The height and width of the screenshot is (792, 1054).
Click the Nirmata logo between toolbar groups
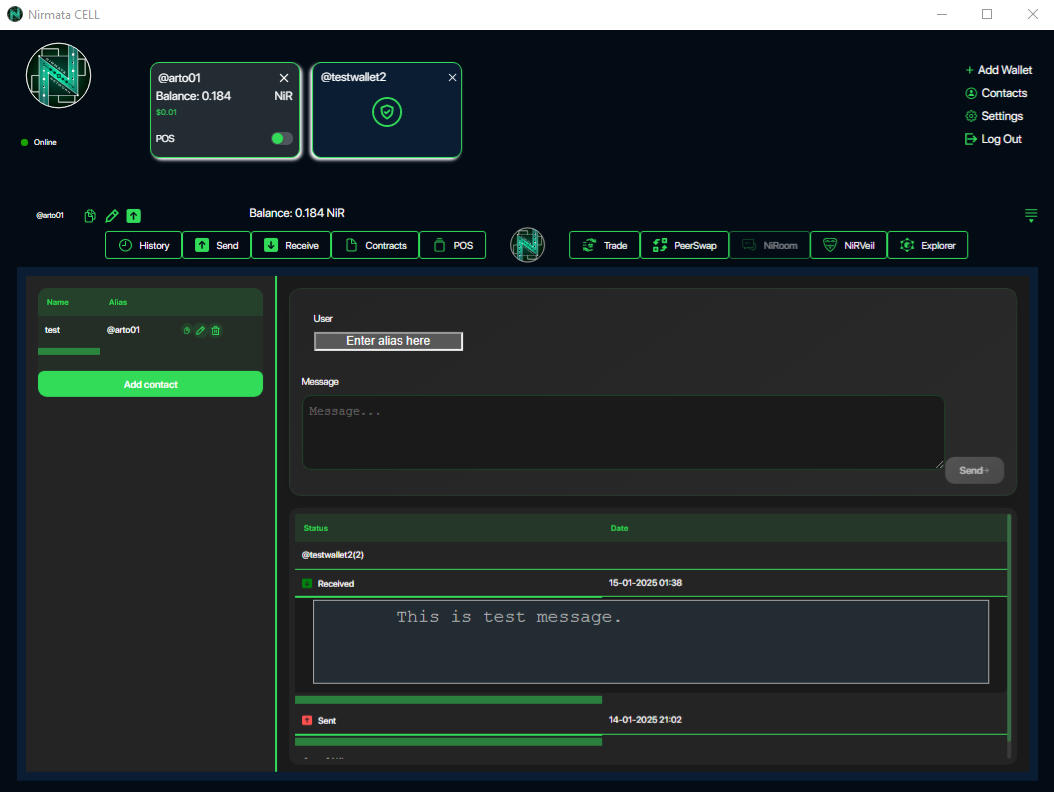(527, 245)
